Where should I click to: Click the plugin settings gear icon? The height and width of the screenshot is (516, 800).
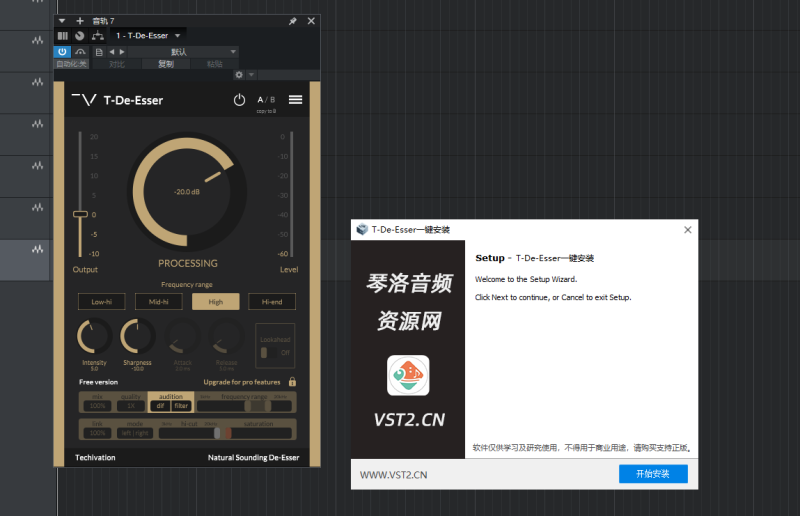tap(239, 75)
